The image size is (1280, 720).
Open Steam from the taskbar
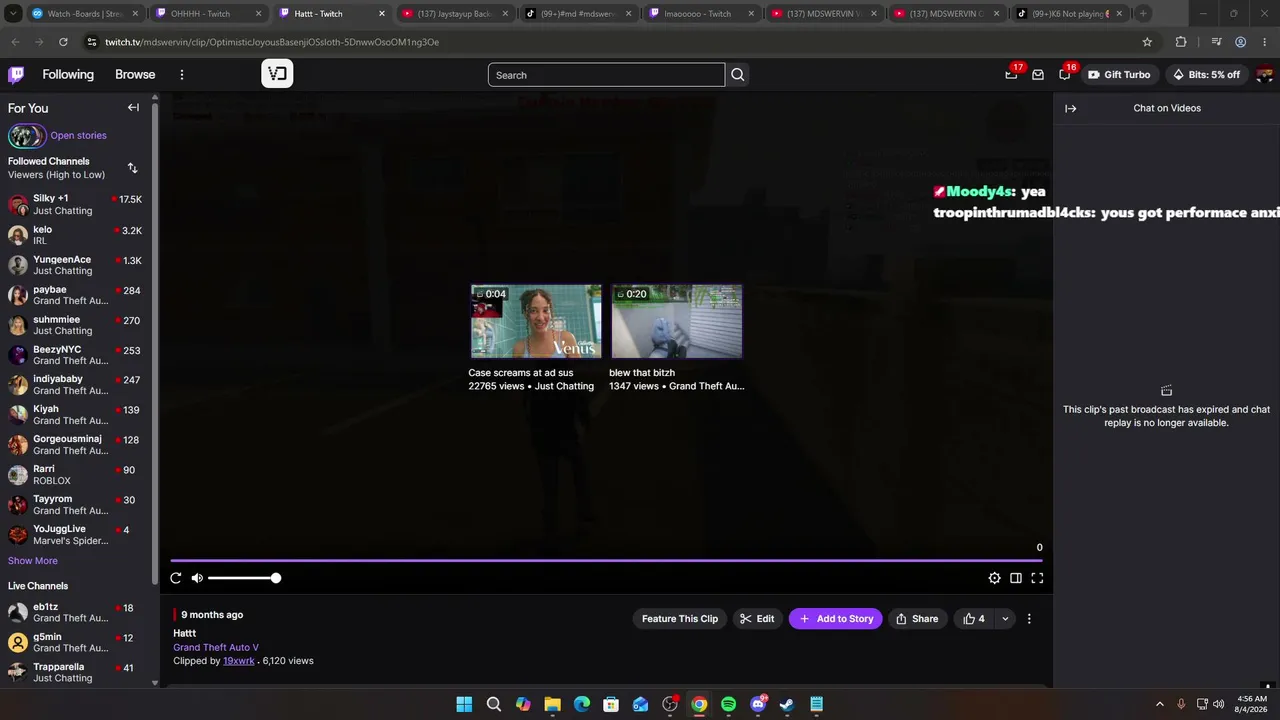click(x=787, y=704)
